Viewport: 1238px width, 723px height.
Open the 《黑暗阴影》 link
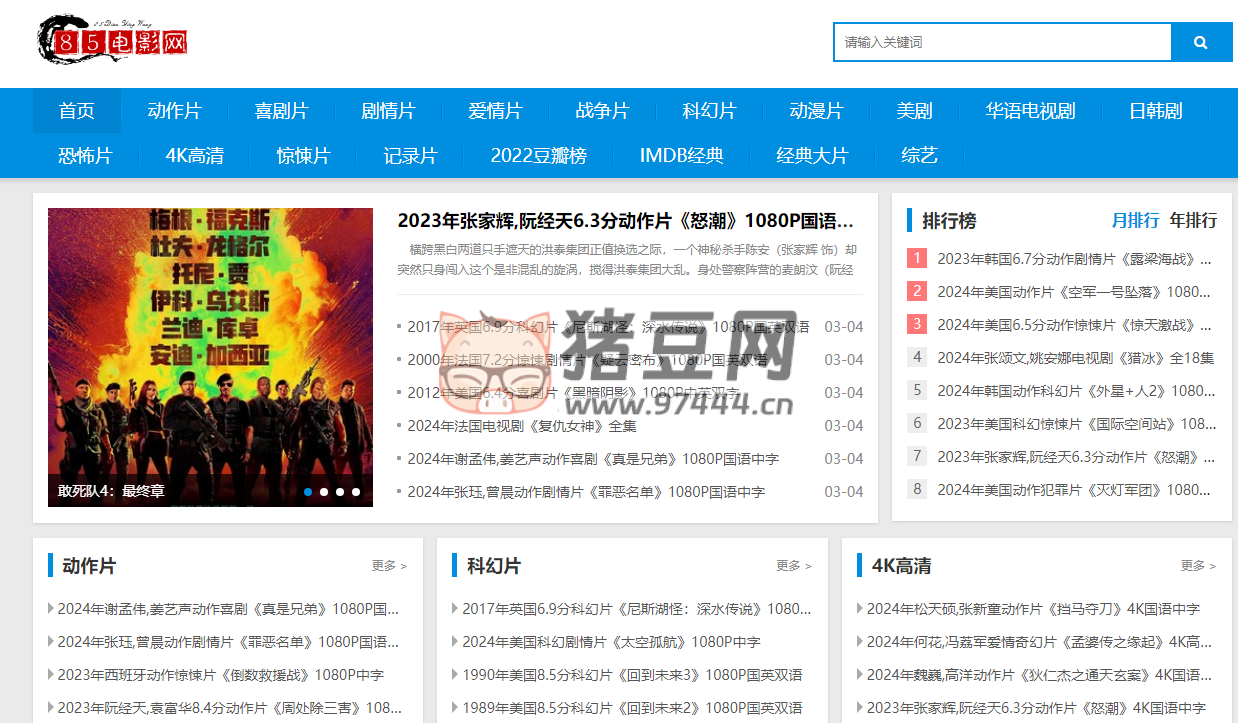point(573,393)
